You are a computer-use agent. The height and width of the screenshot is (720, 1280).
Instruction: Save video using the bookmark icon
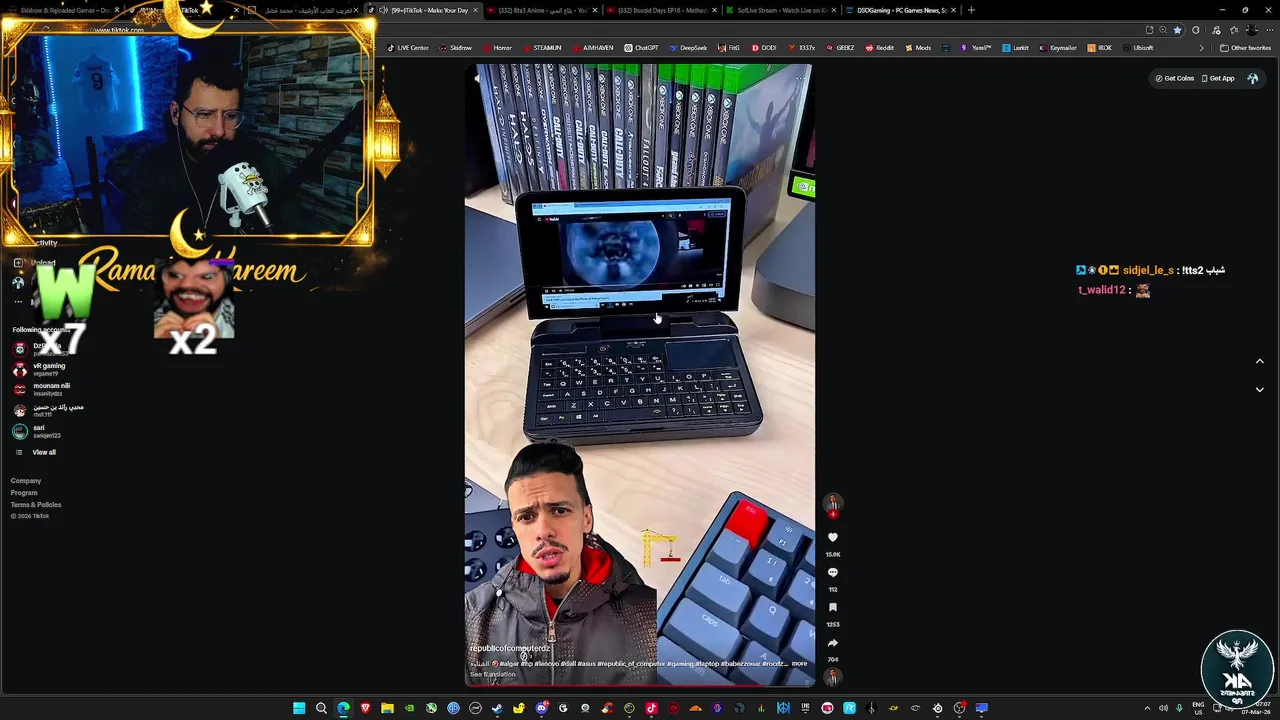(x=832, y=608)
